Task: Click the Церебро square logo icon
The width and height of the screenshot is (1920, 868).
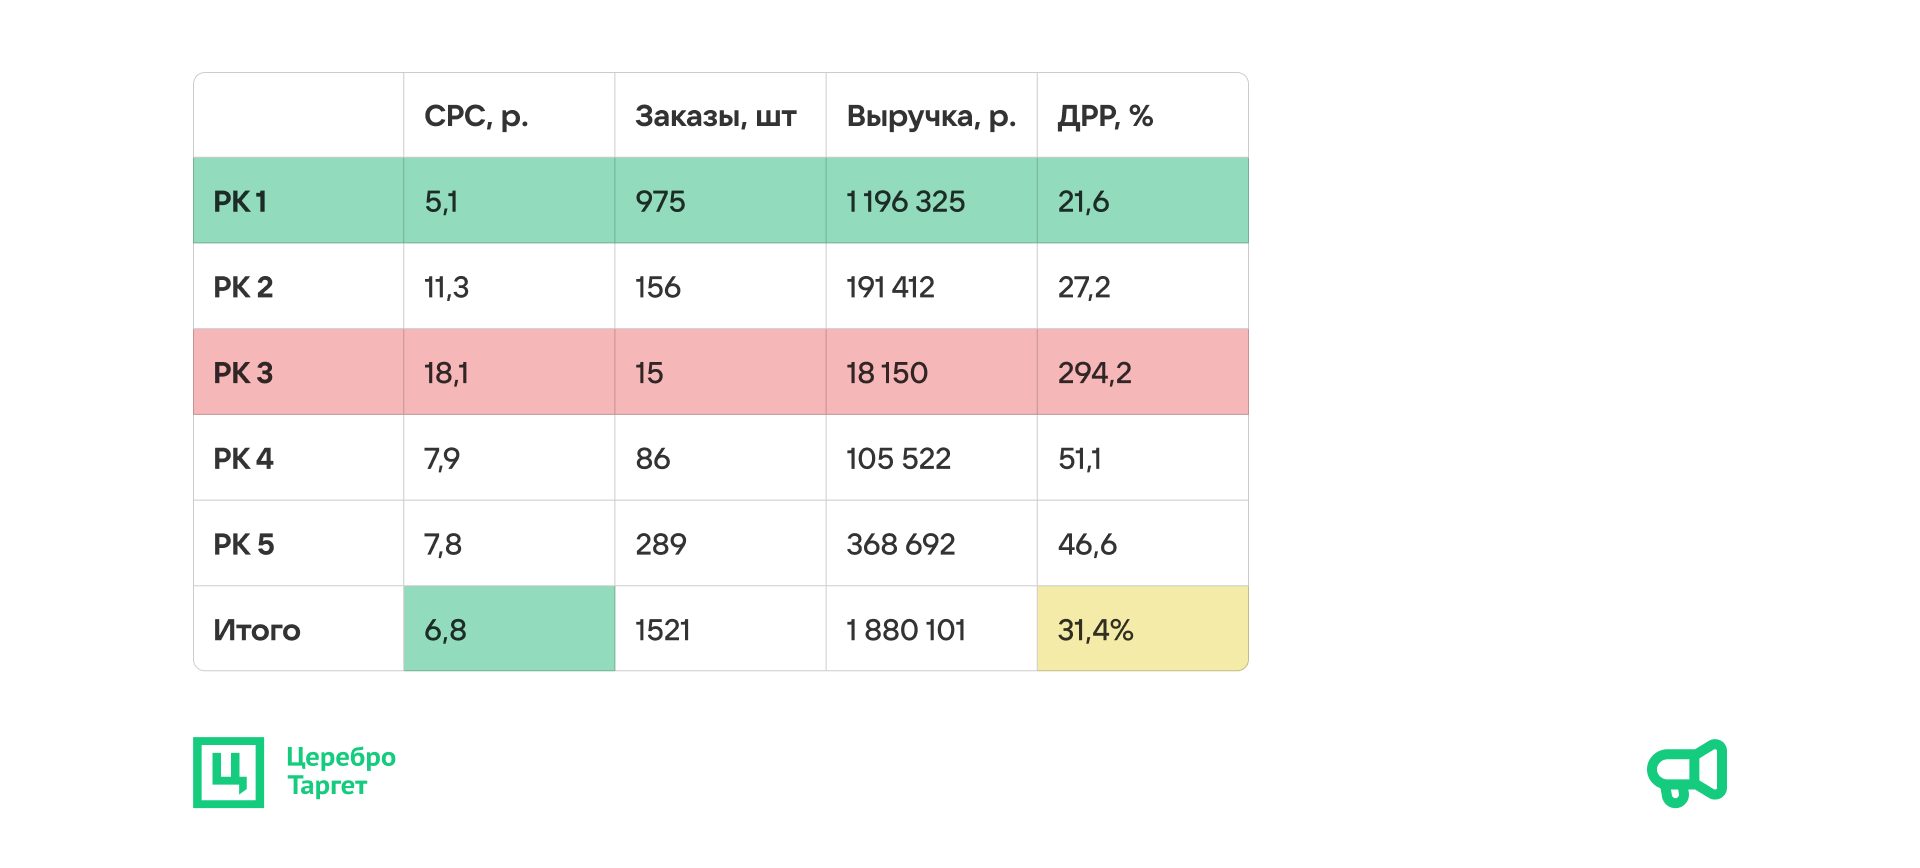Action: (x=228, y=772)
